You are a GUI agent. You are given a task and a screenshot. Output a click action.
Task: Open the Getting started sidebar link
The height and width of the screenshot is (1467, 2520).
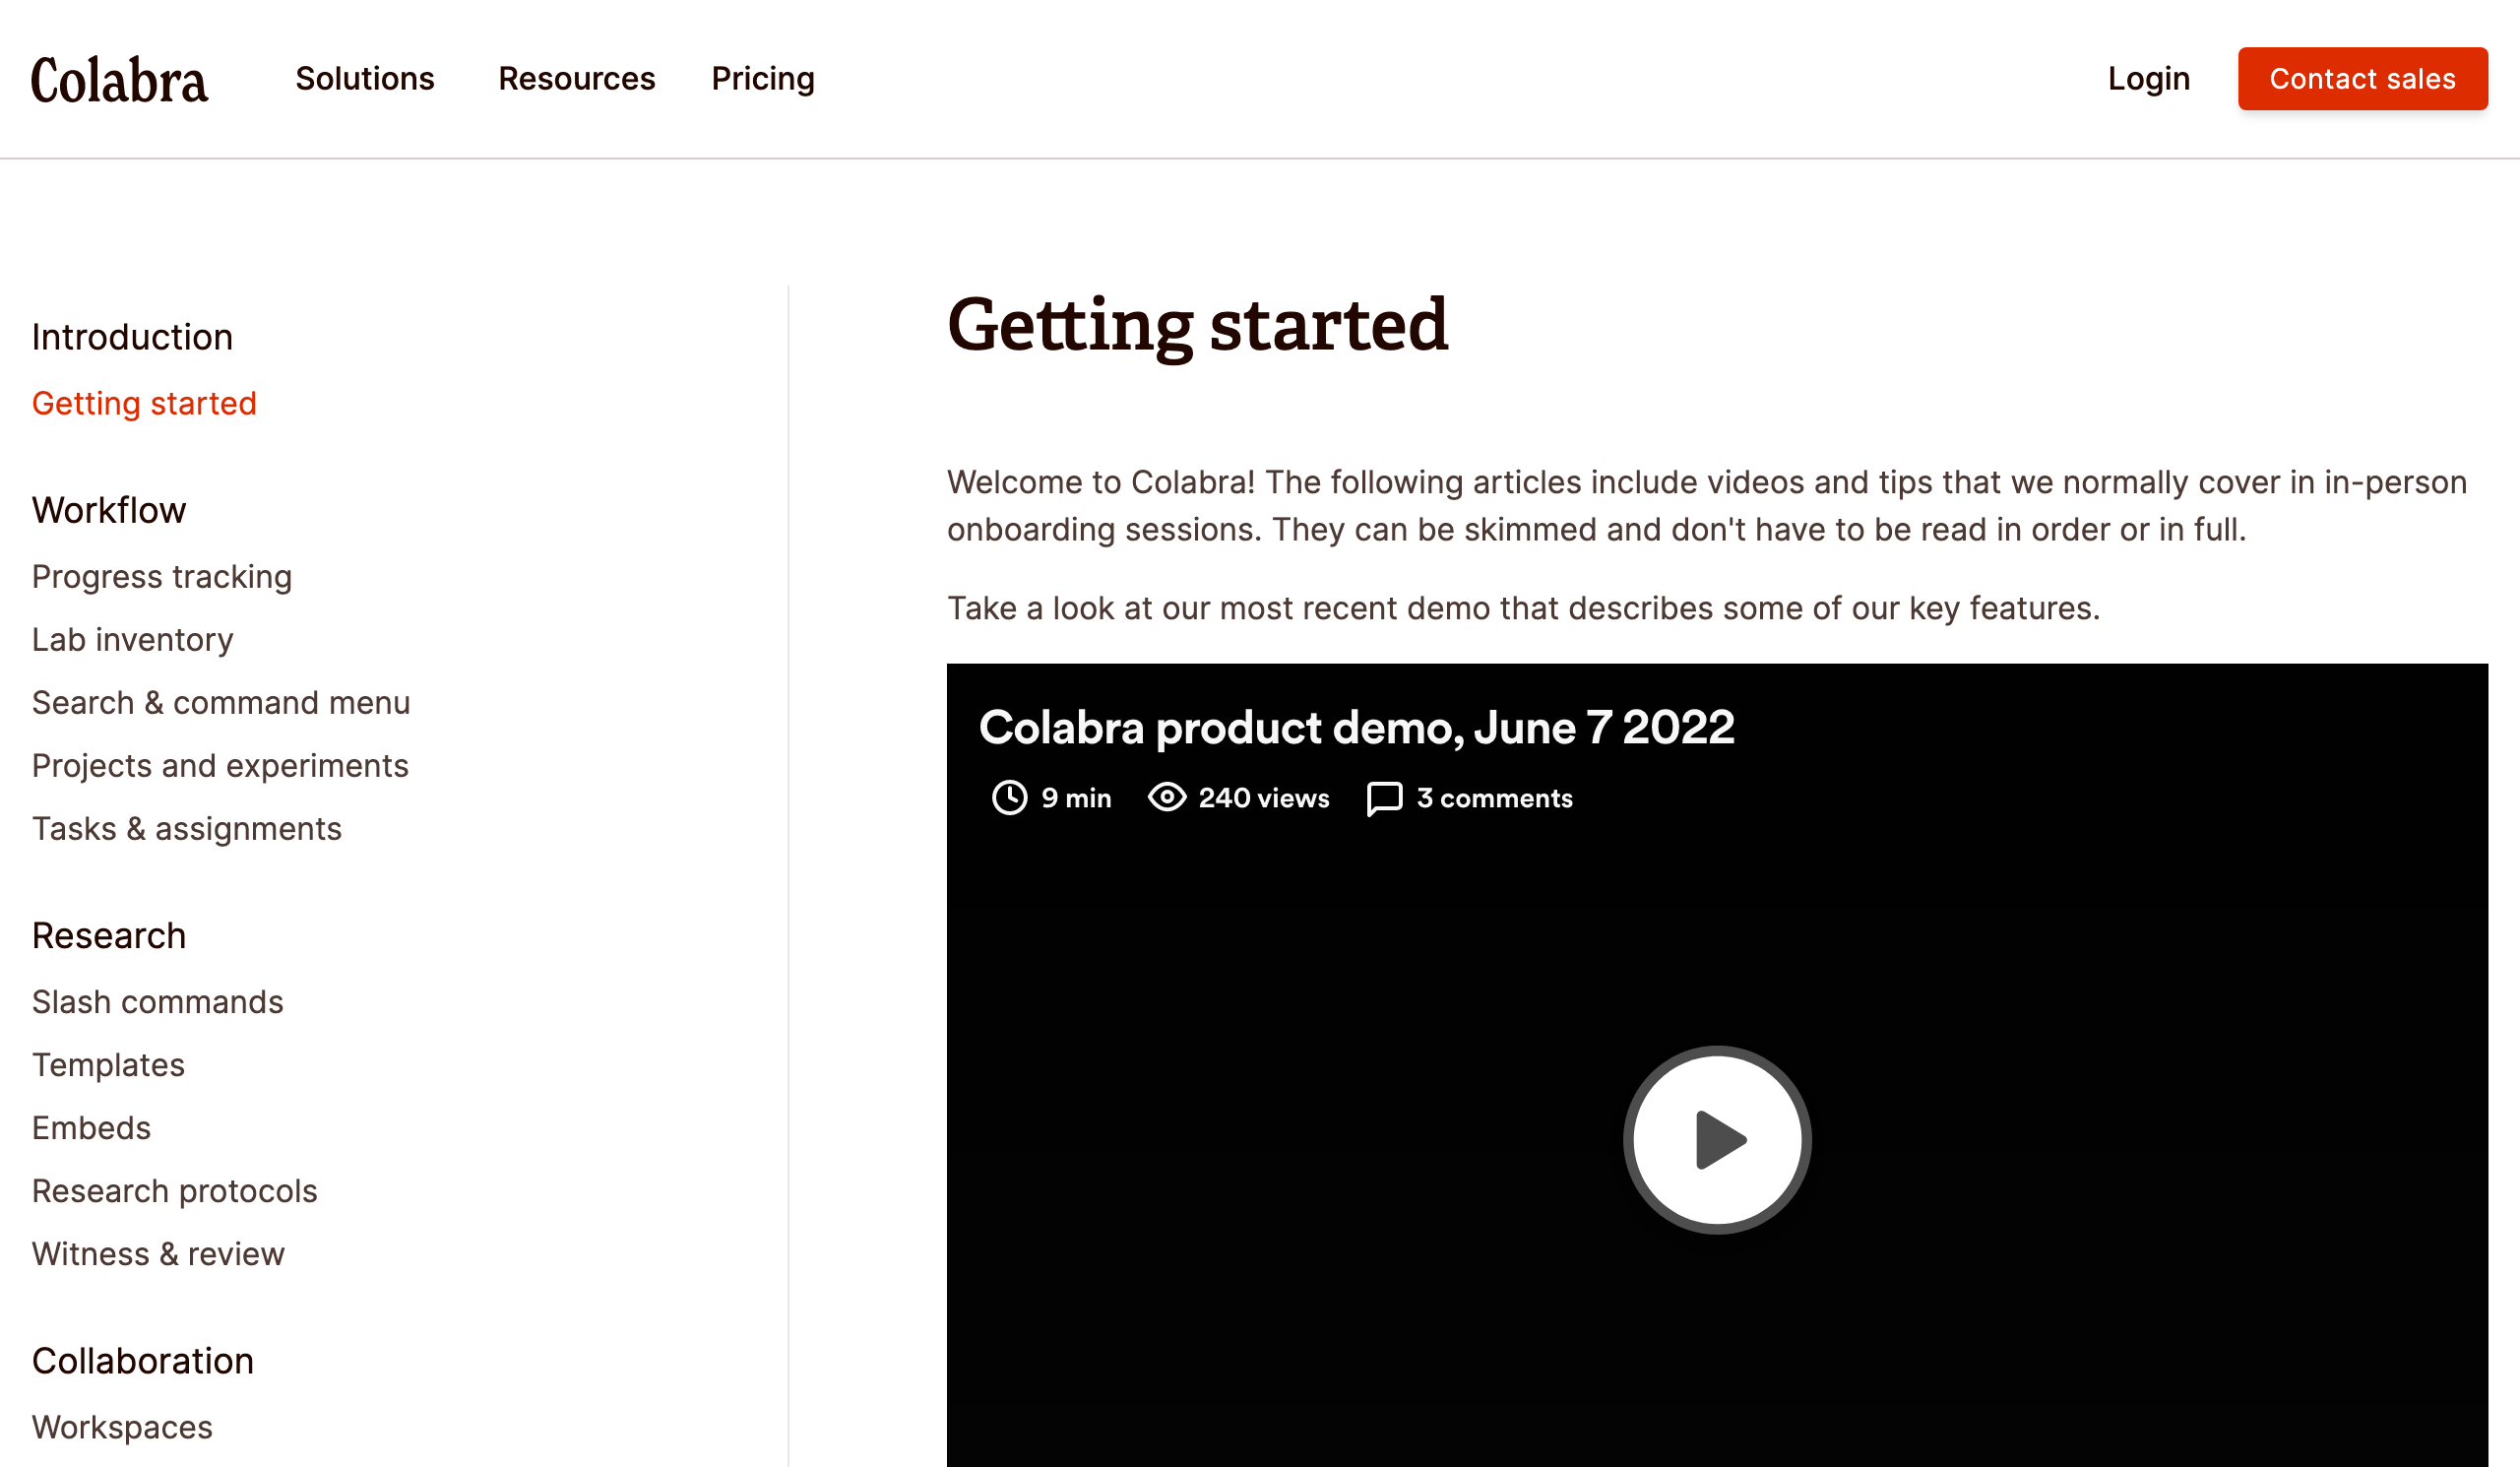(x=144, y=403)
